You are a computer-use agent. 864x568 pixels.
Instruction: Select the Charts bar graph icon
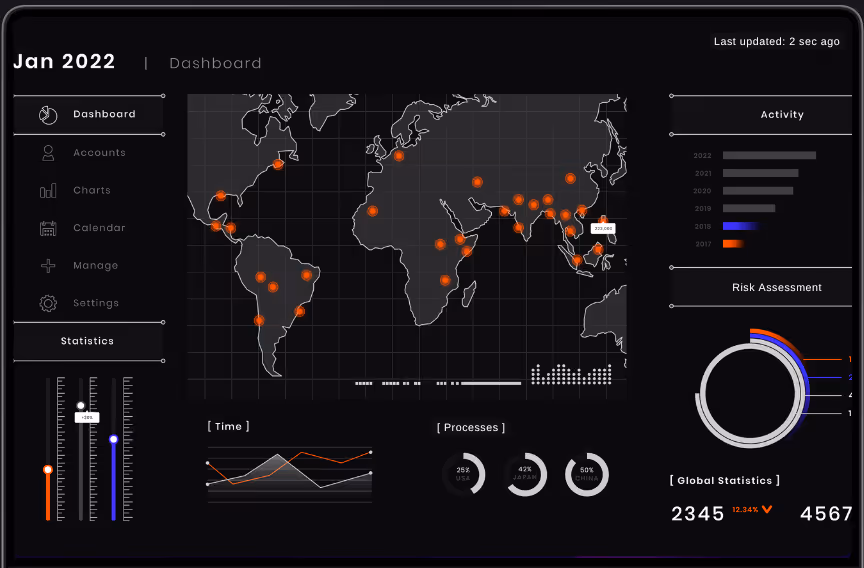pyautogui.click(x=47, y=191)
